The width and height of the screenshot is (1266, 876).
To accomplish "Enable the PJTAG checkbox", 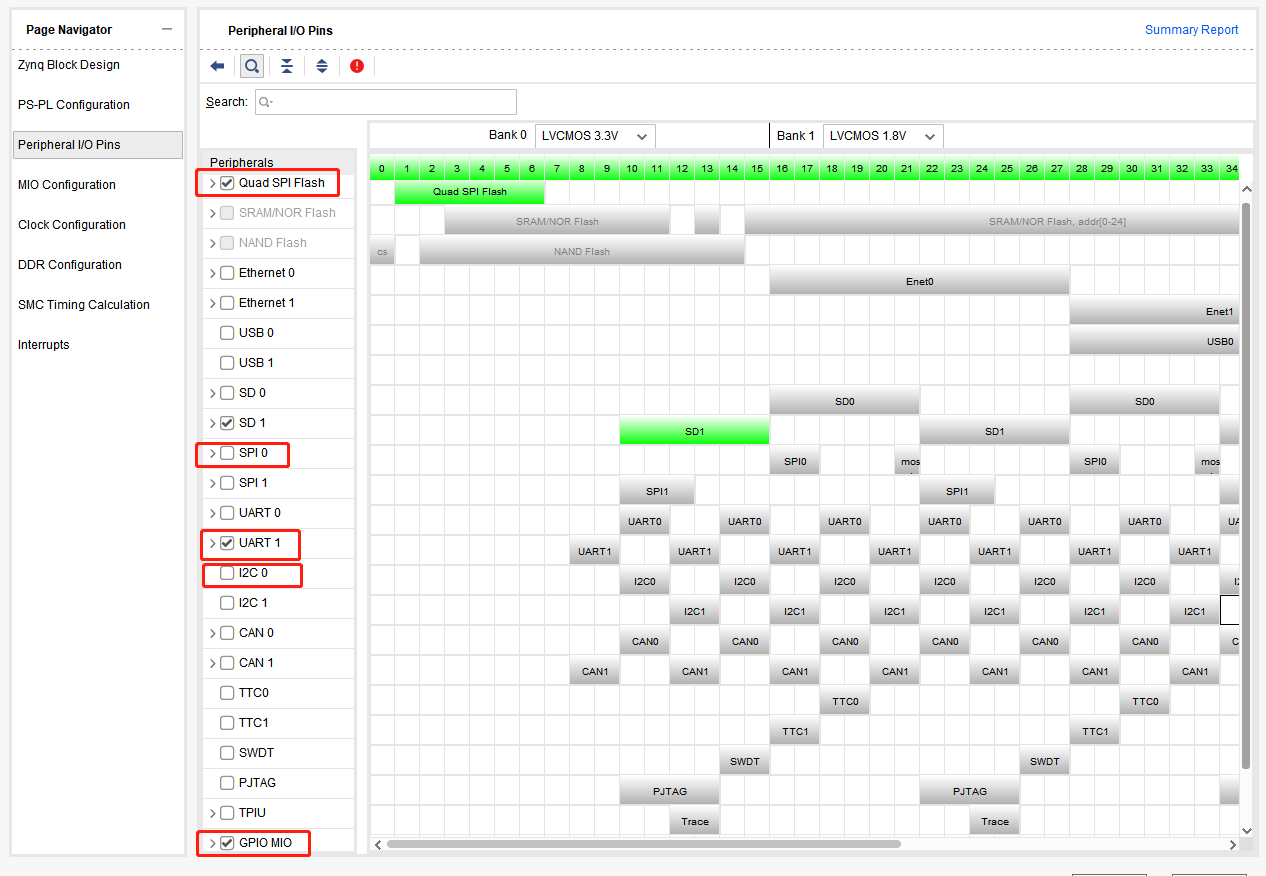I will tap(227, 783).
